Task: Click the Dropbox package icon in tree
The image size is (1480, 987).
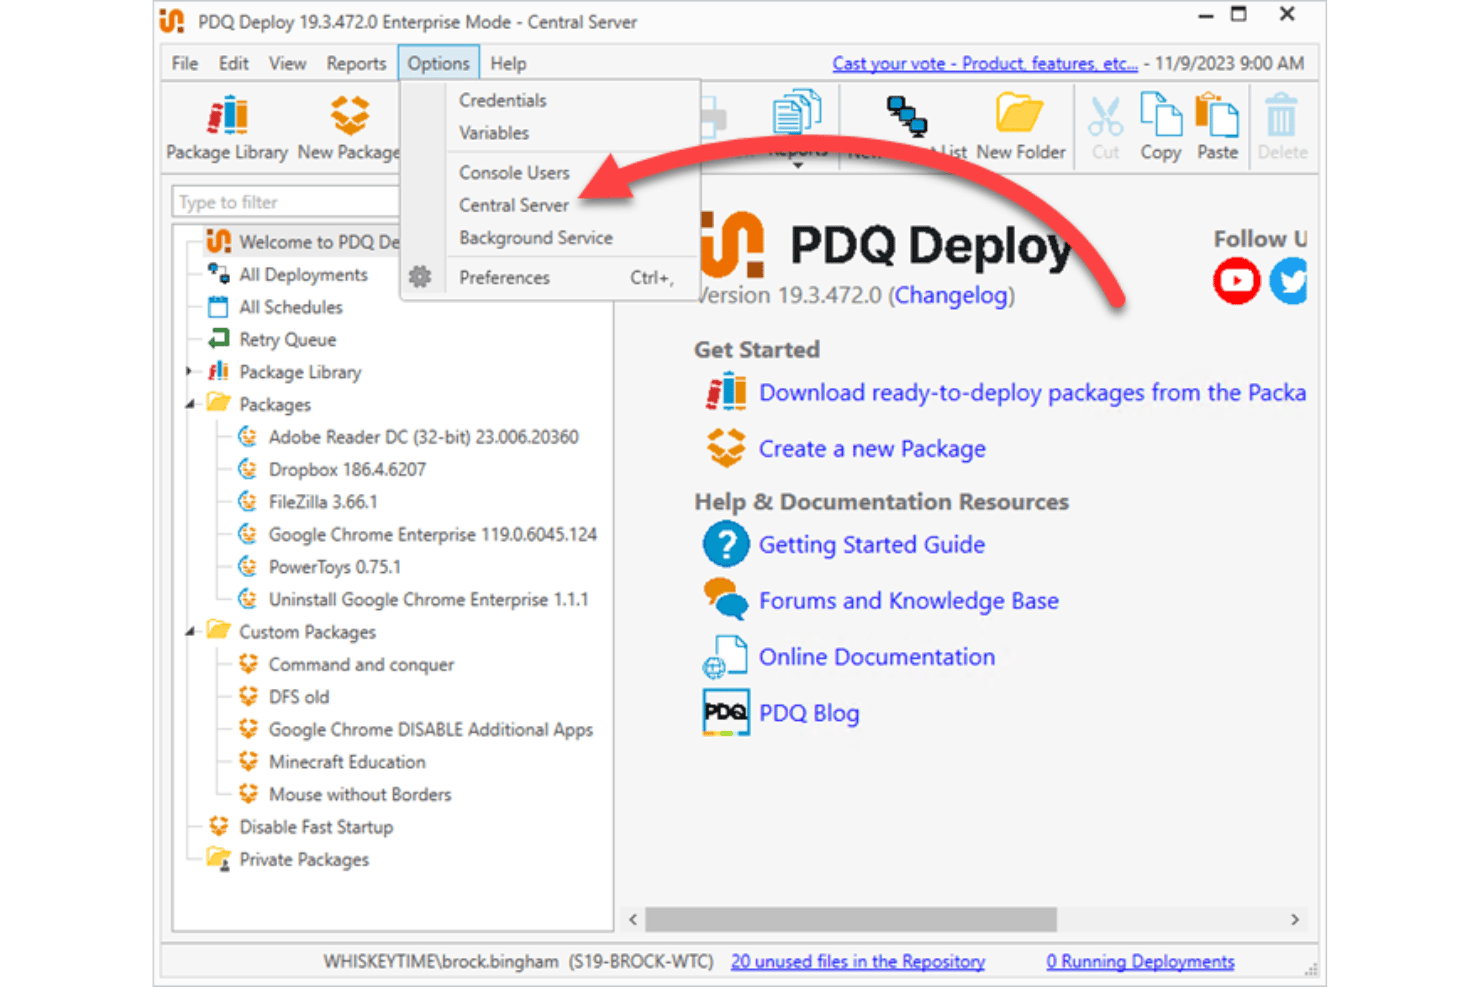Action: (x=247, y=469)
